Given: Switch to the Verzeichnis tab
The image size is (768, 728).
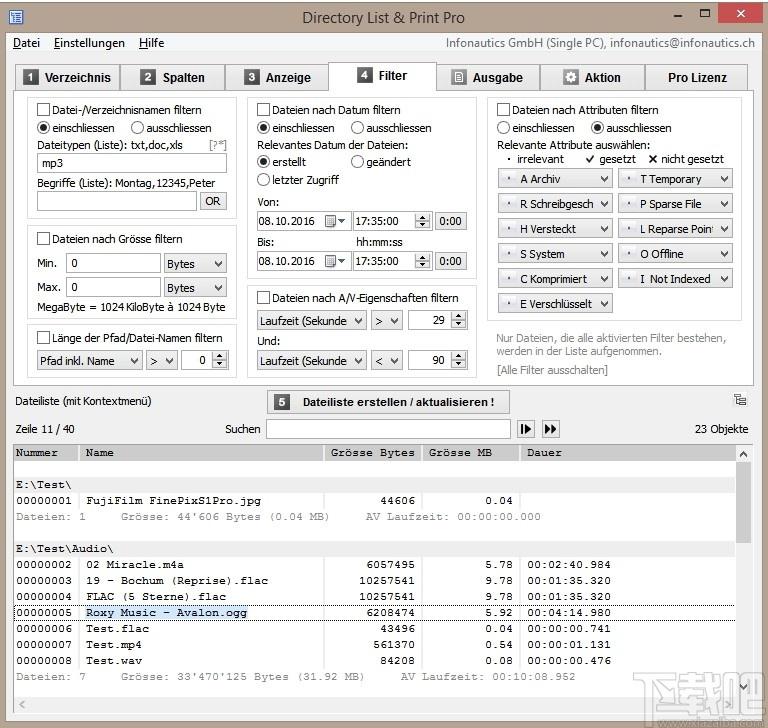Looking at the screenshot, I should click(68, 77).
